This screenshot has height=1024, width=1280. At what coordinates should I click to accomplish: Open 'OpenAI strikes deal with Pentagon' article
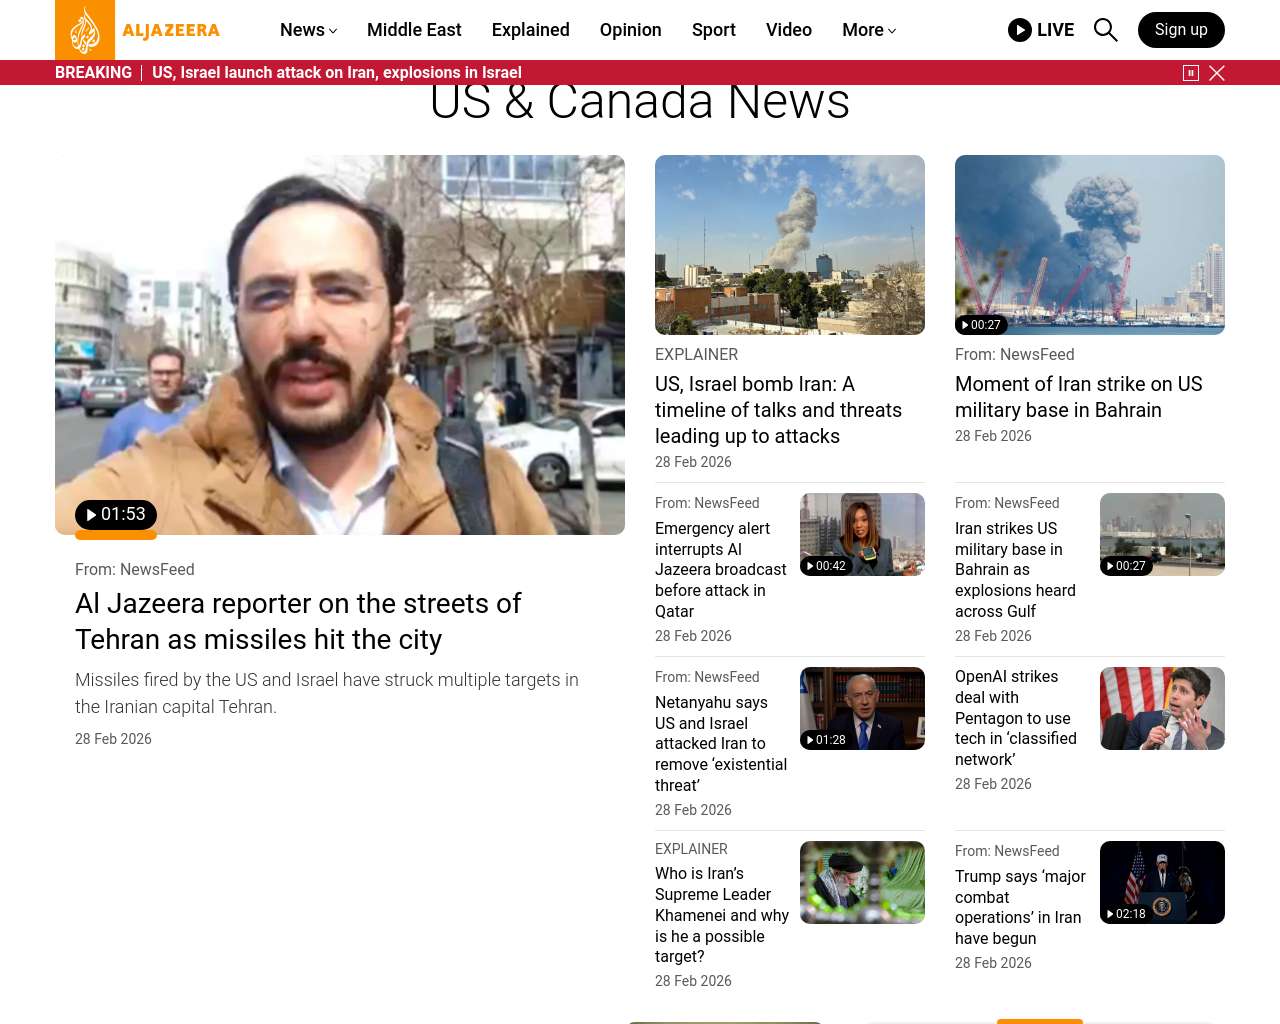click(x=1016, y=718)
